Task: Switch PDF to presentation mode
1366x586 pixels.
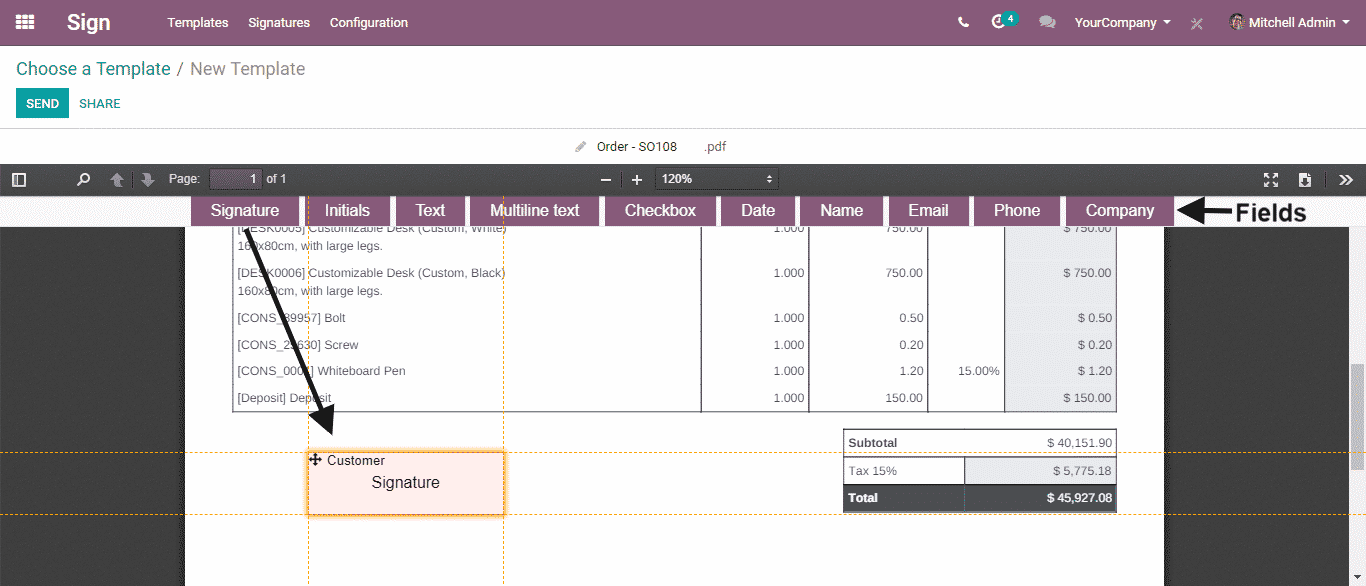Action: 1271,180
